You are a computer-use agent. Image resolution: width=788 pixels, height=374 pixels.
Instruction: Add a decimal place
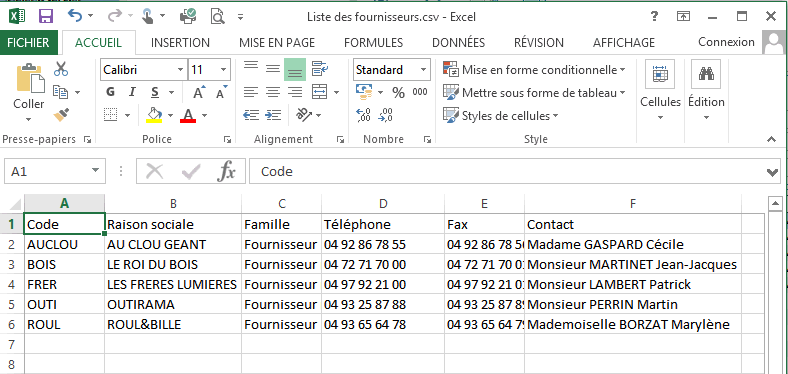(363, 116)
